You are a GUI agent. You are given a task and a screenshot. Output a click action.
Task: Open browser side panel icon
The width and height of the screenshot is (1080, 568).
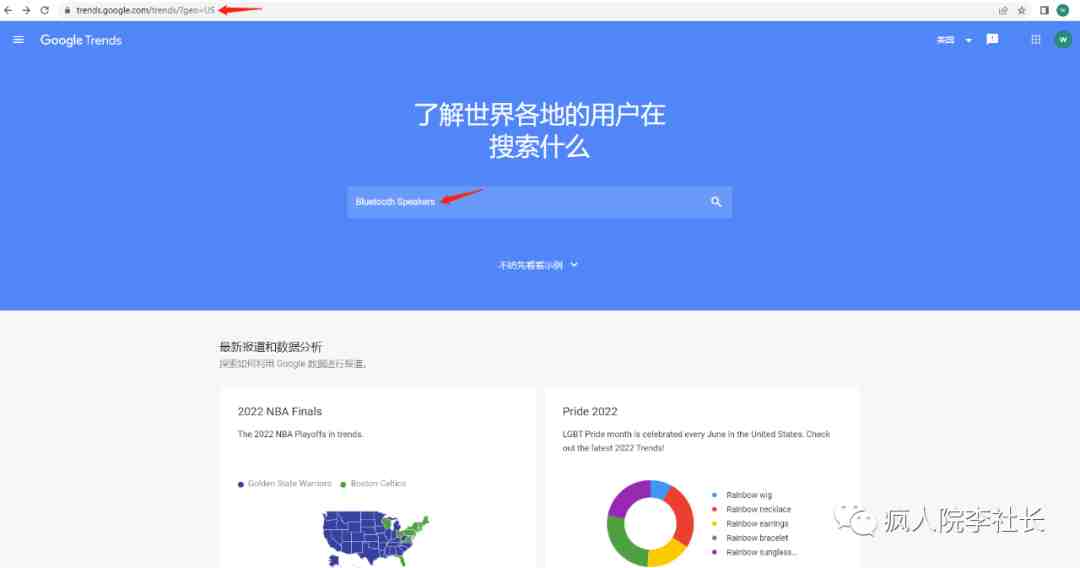1044,10
